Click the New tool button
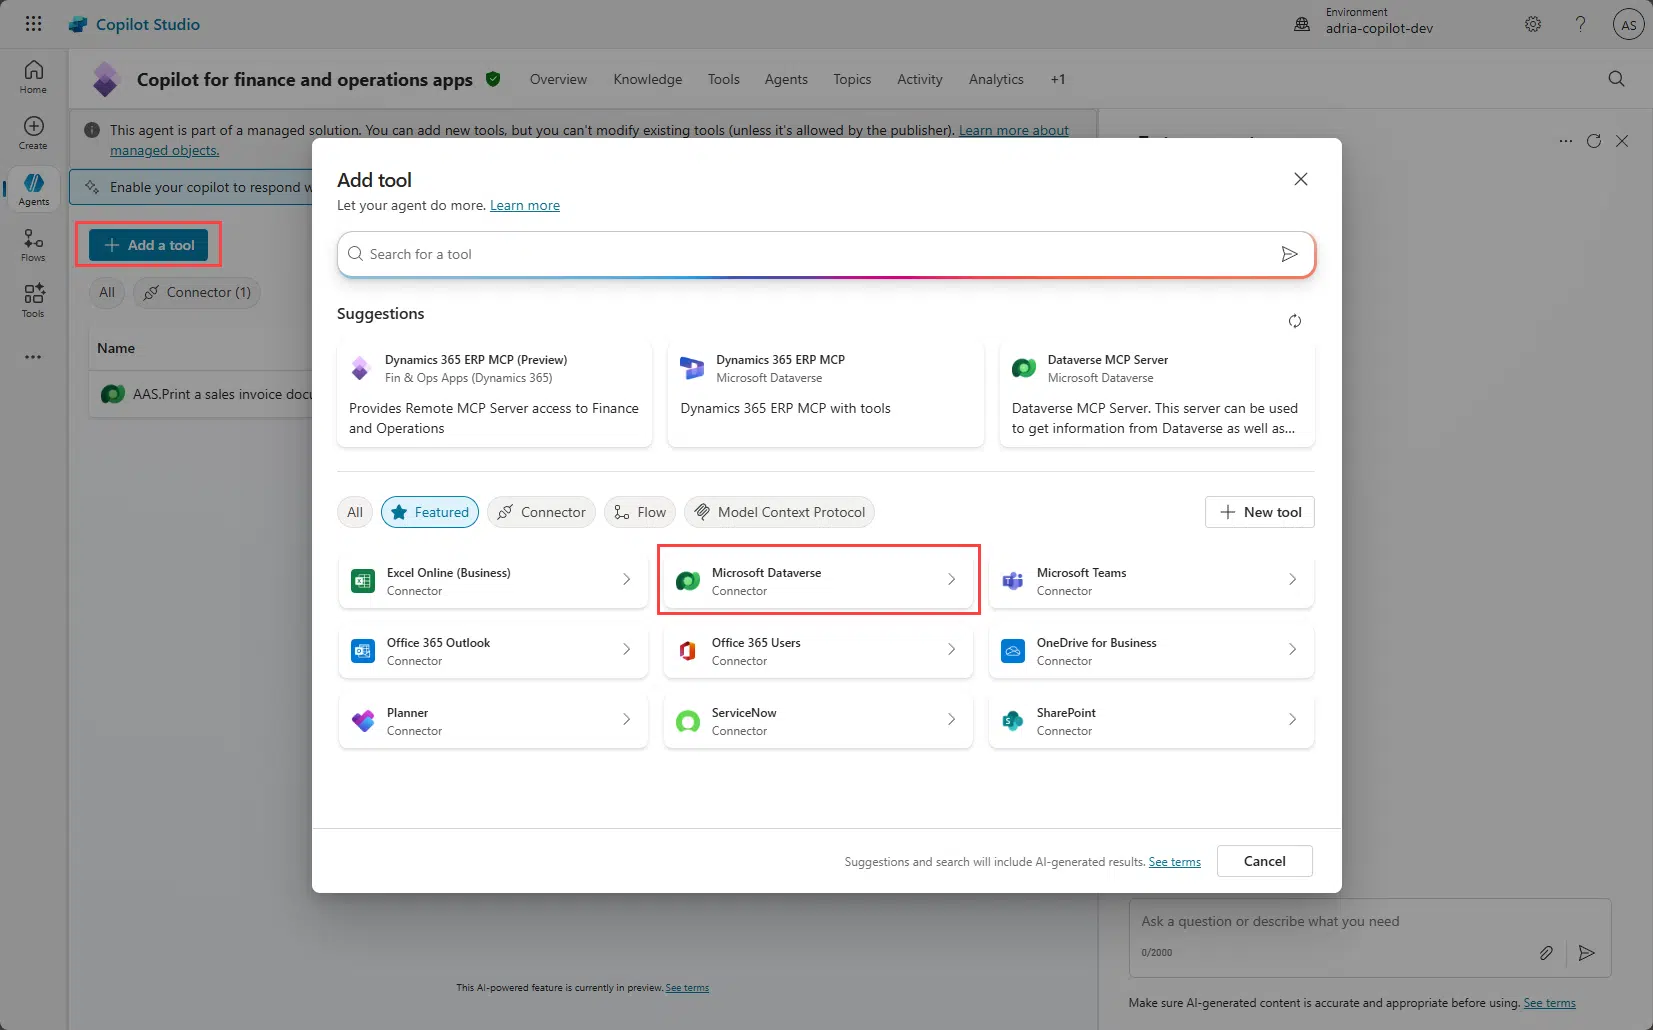Viewport: 1653px width, 1030px height. 1258,511
